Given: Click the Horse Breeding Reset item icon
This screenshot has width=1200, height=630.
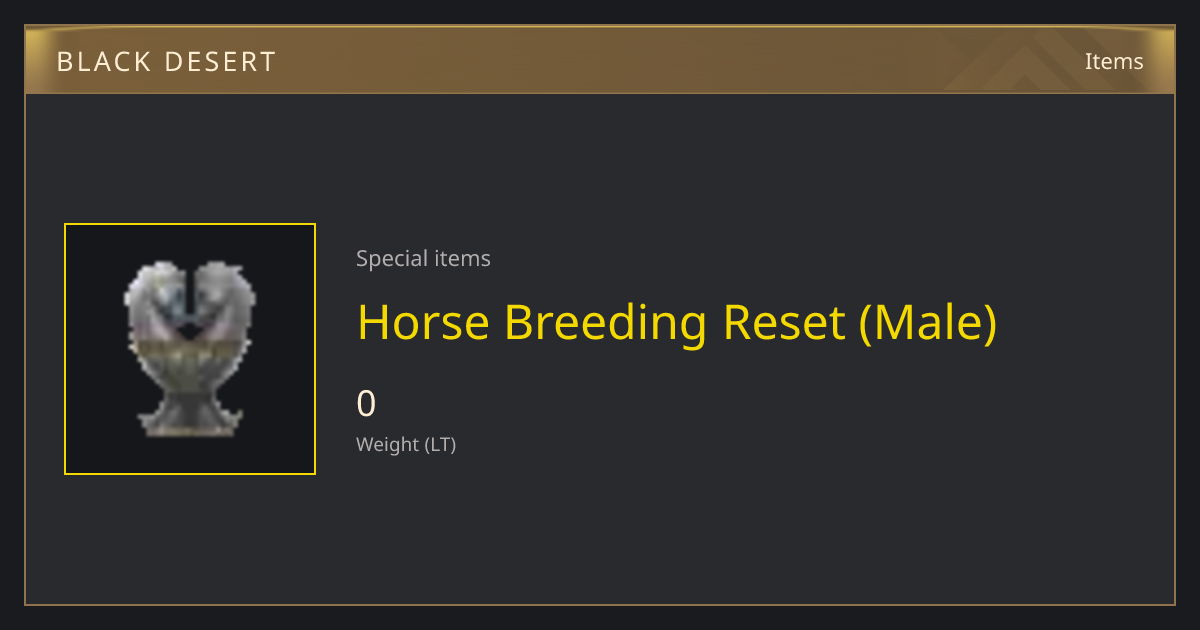Looking at the screenshot, I should 190,348.
